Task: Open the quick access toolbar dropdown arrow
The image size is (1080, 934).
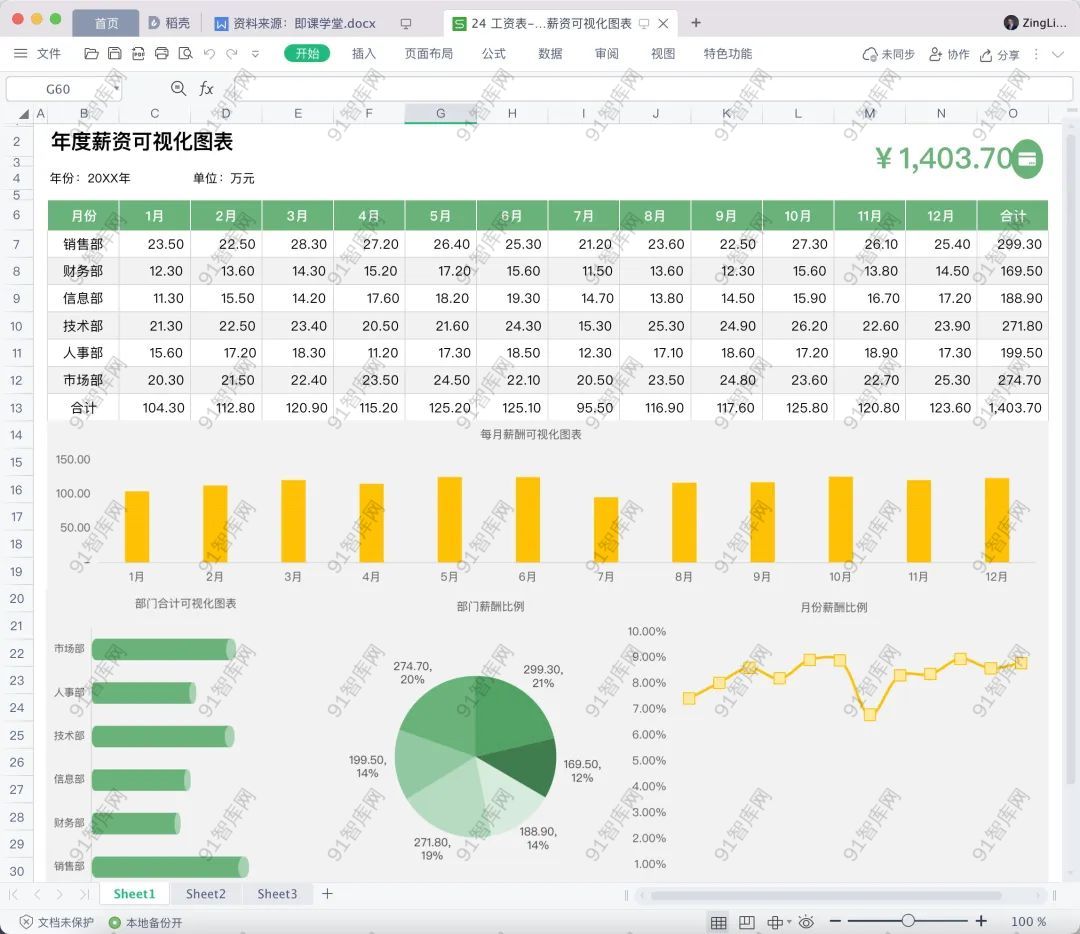Action: pyautogui.click(x=255, y=54)
